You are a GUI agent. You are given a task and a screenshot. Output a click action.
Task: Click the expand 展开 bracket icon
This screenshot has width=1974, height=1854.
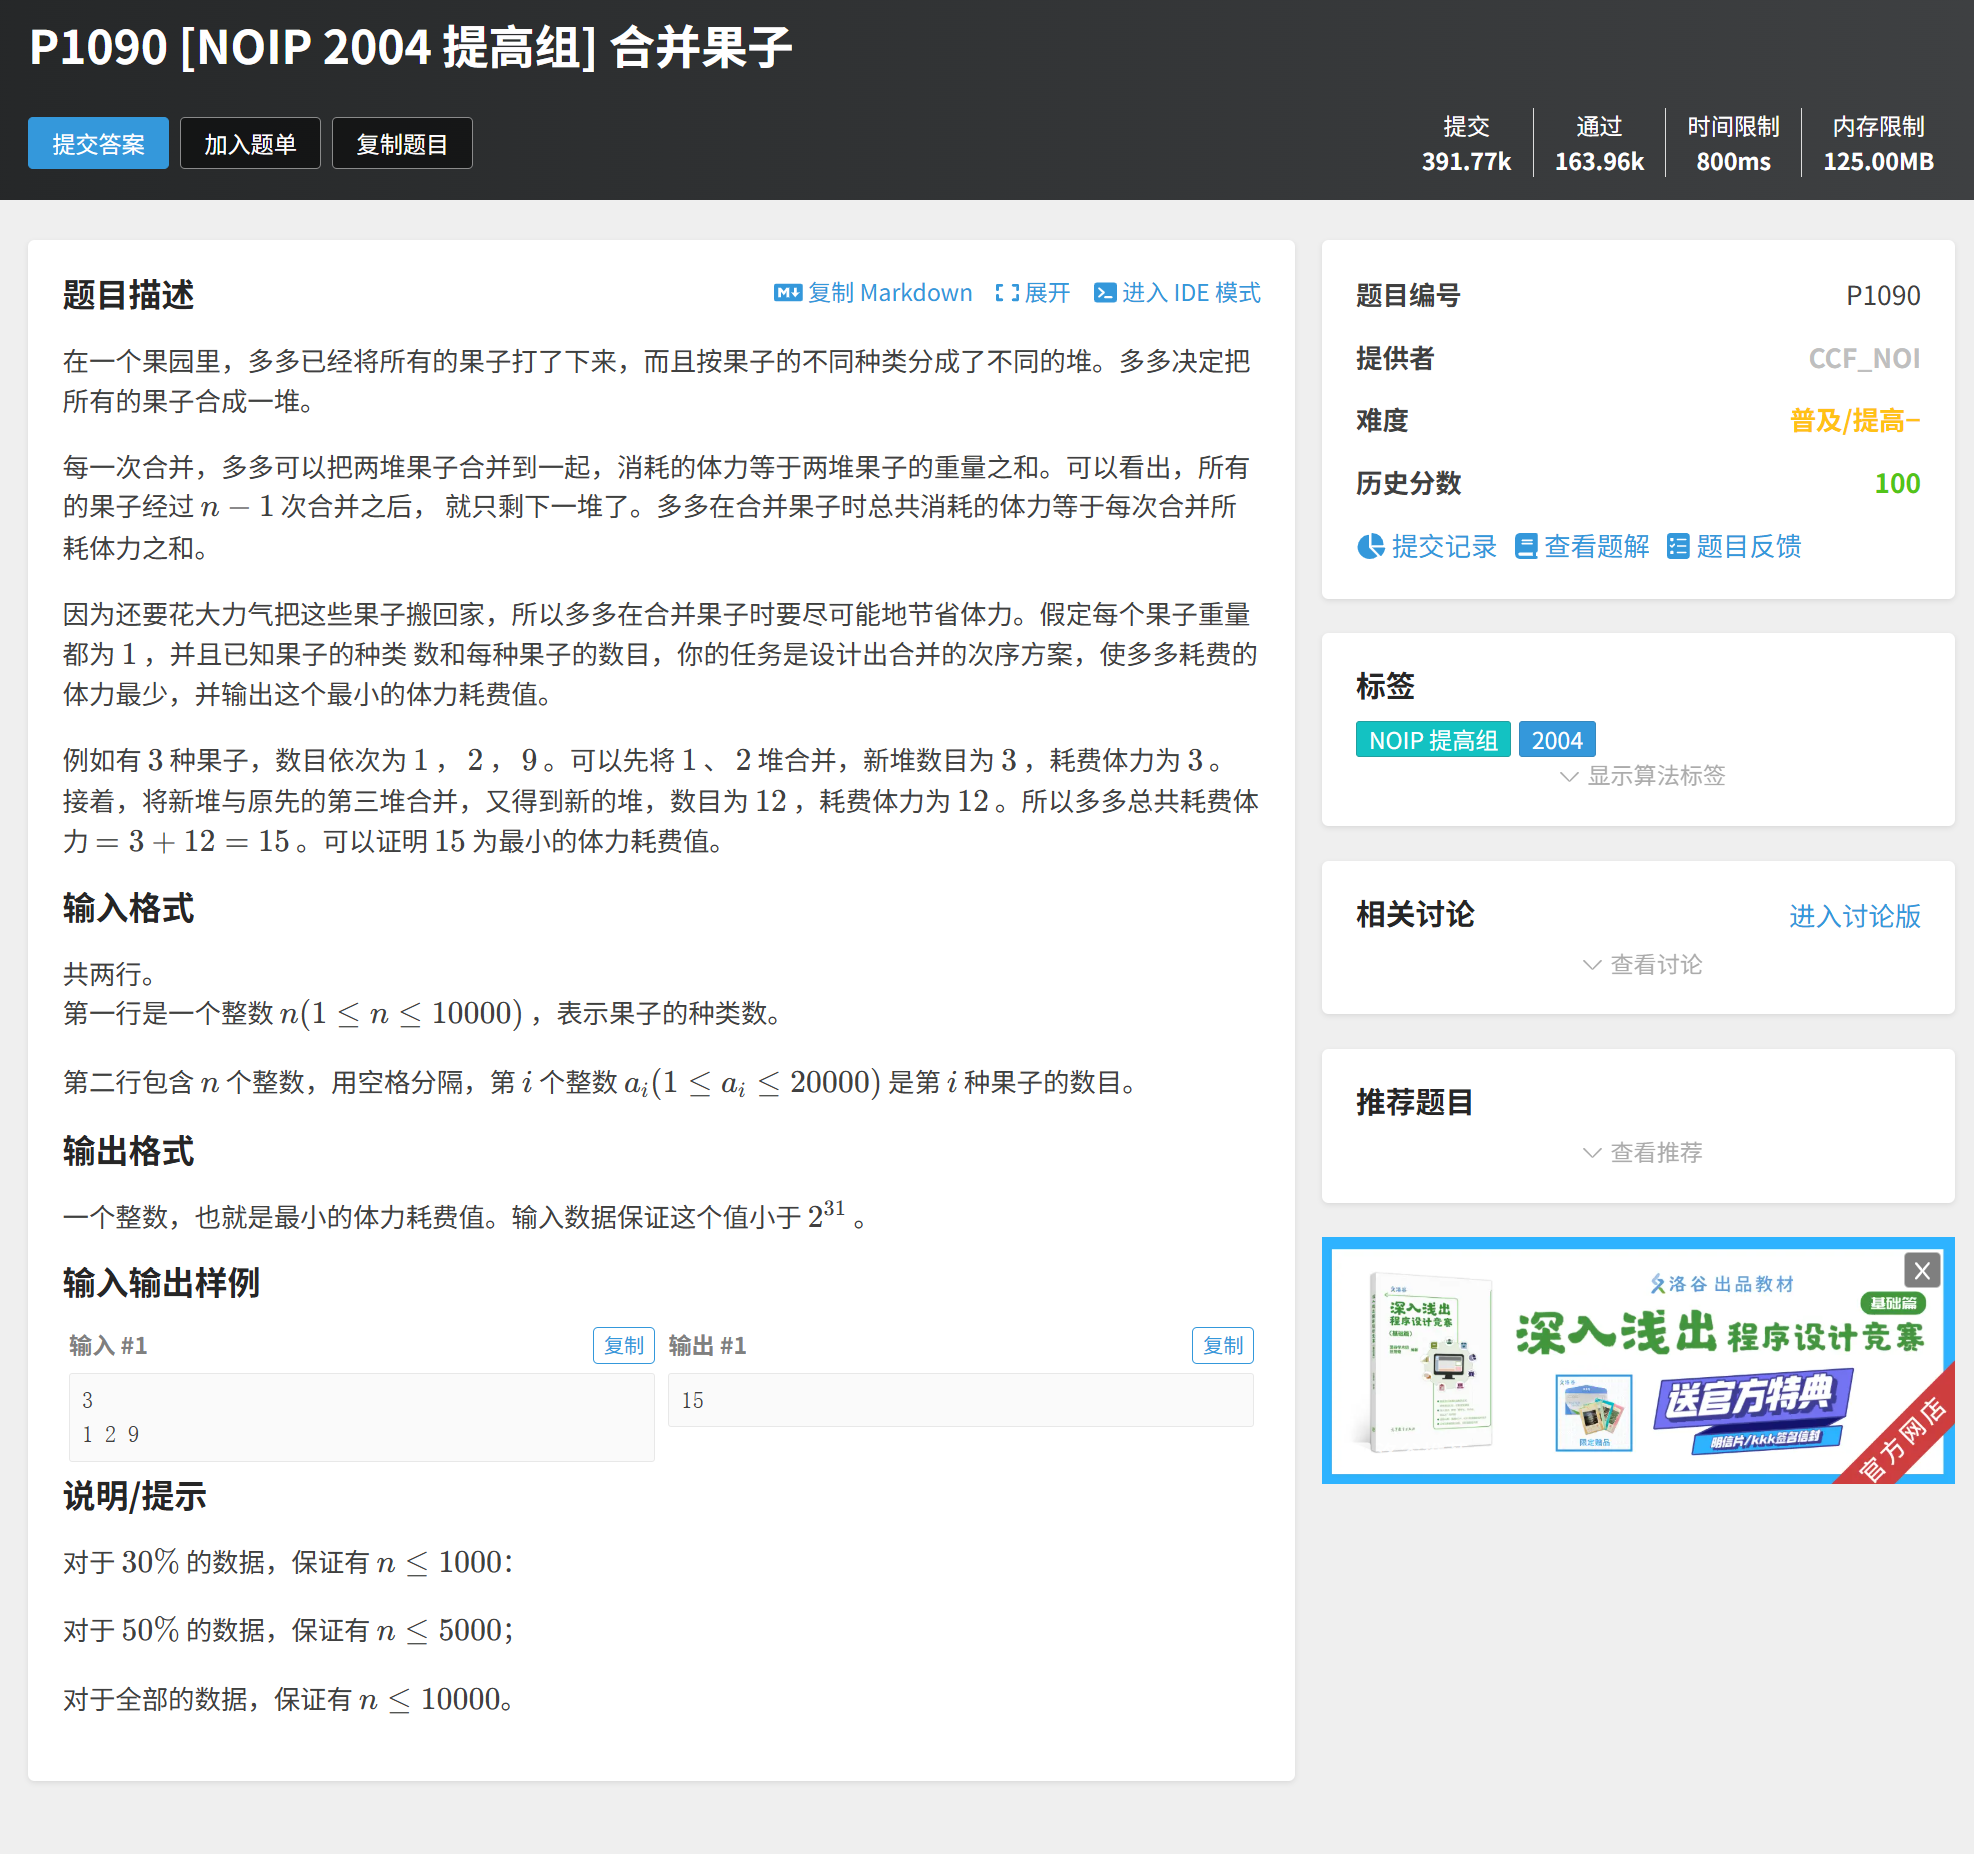click(x=1007, y=293)
